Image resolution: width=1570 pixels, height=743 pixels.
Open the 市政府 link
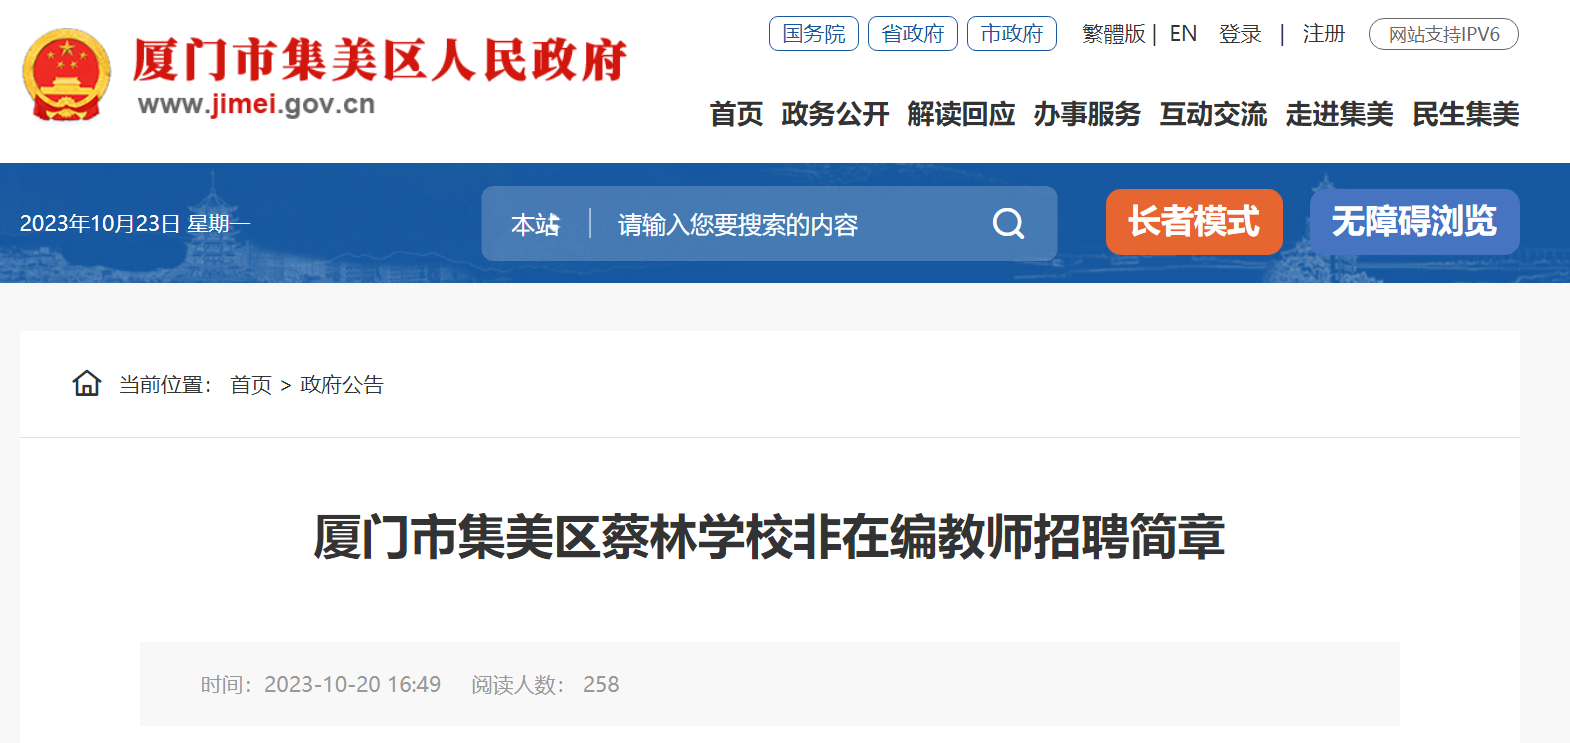pyautogui.click(x=1012, y=34)
